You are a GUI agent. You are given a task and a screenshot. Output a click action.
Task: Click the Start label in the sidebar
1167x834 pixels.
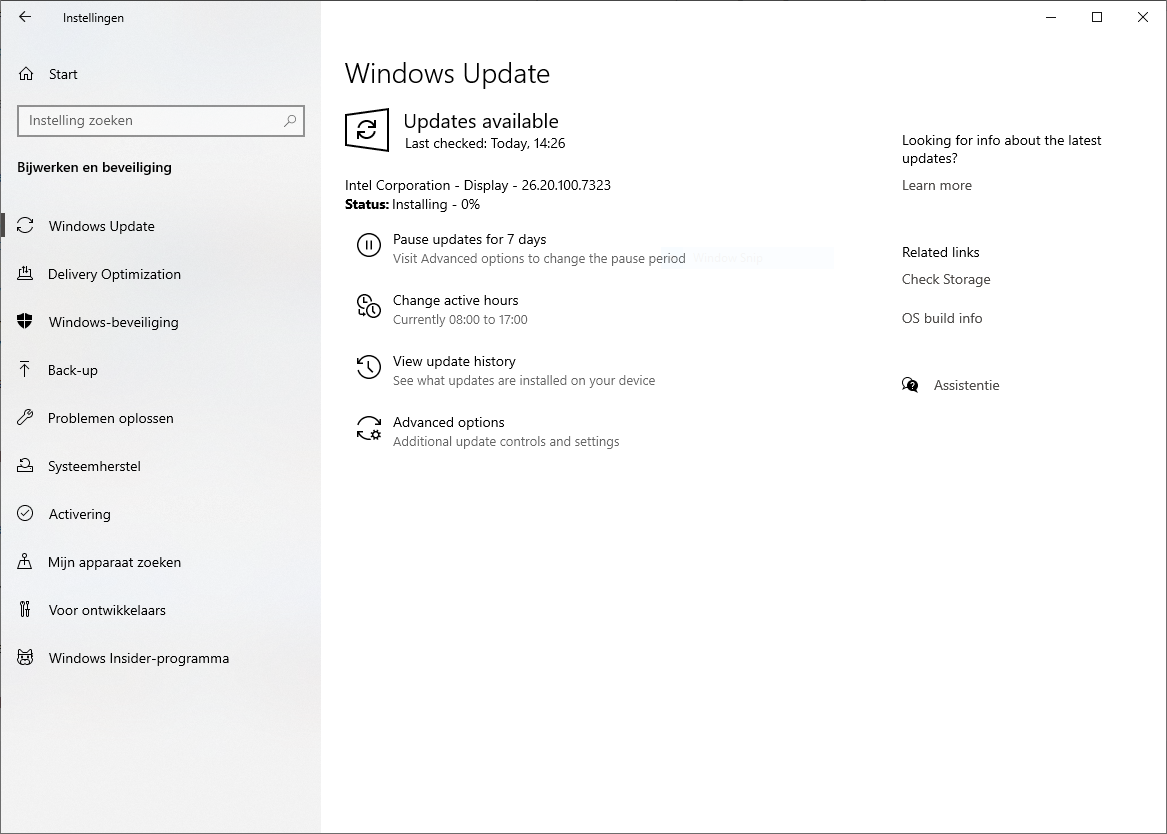pos(63,74)
